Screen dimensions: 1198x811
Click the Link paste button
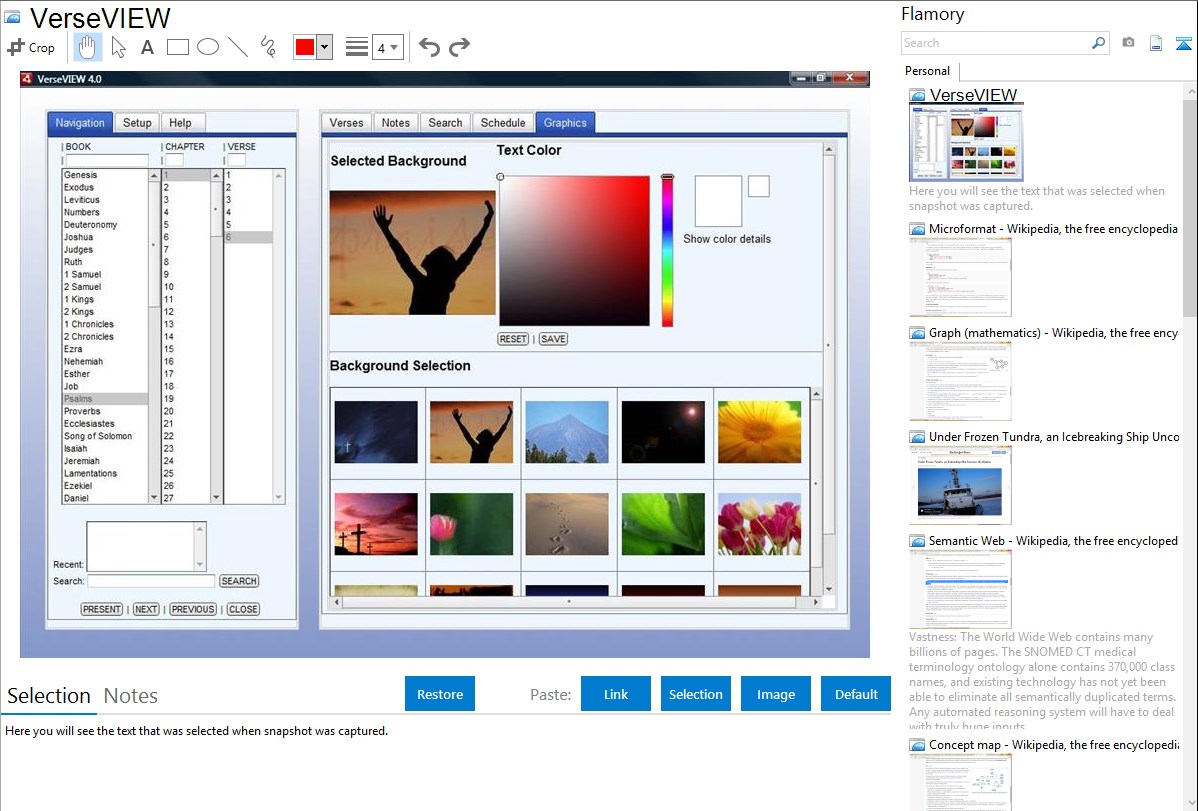click(x=616, y=694)
